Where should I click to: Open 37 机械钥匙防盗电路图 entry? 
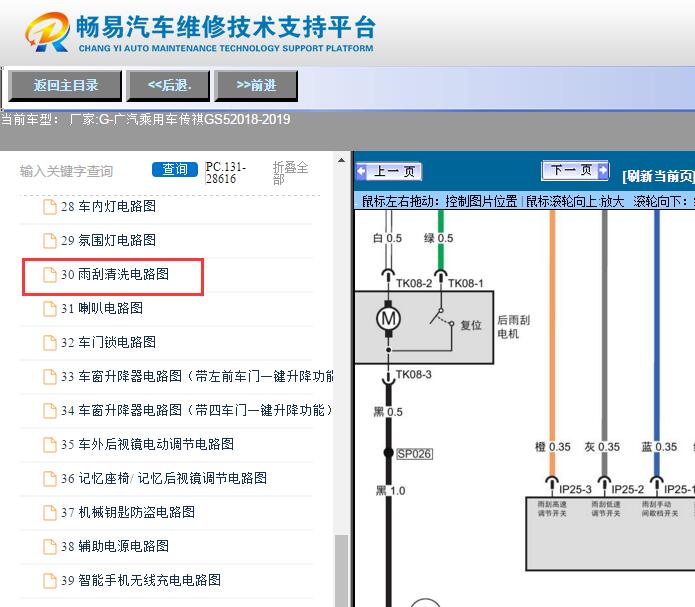click(128, 513)
